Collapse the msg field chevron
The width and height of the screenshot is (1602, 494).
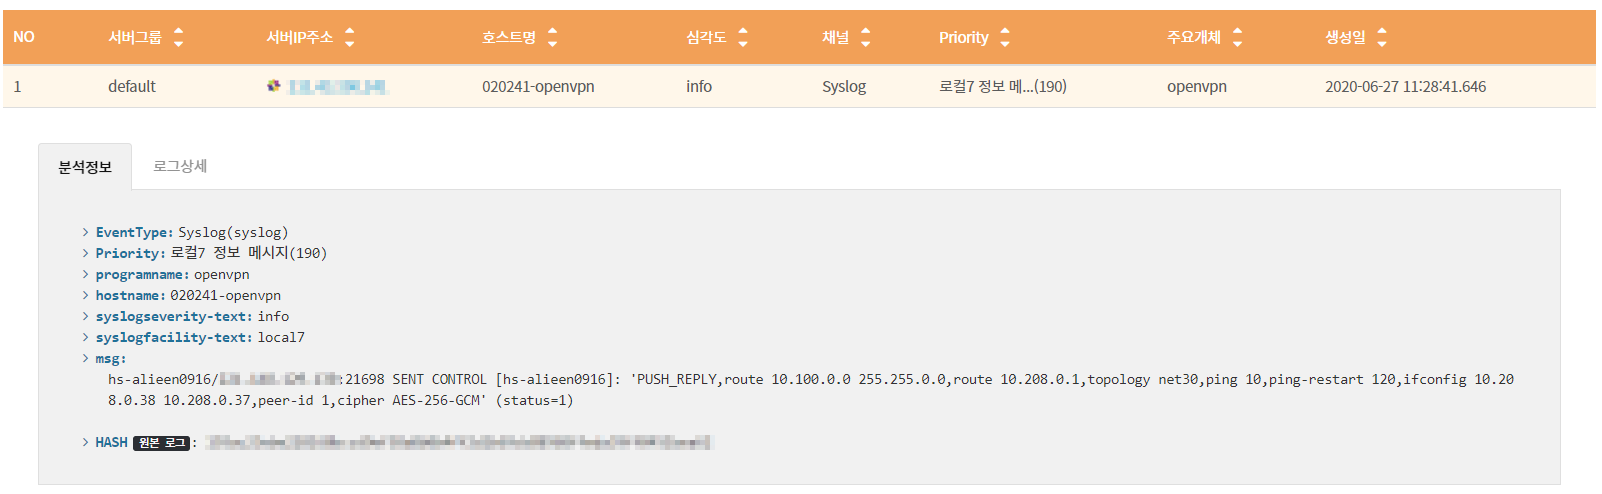point(86,358)
